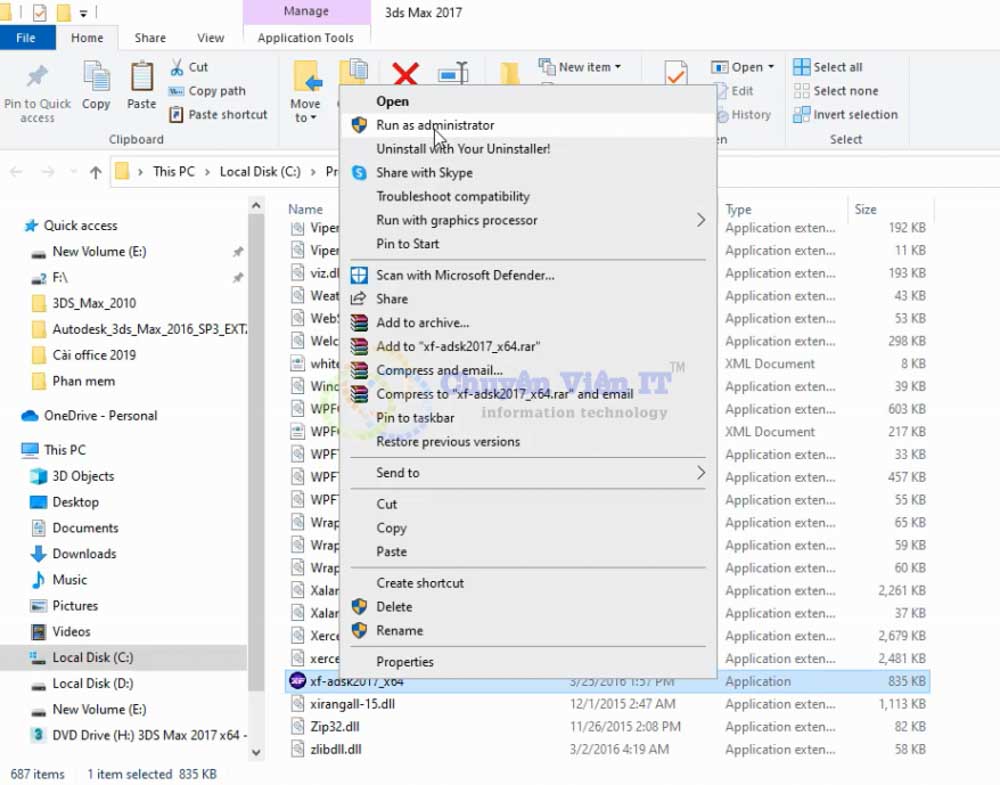This screenshot has width=1000, height=785.
Task: Select Troubleshoot compatibility option
Action: tap(527, 196)
